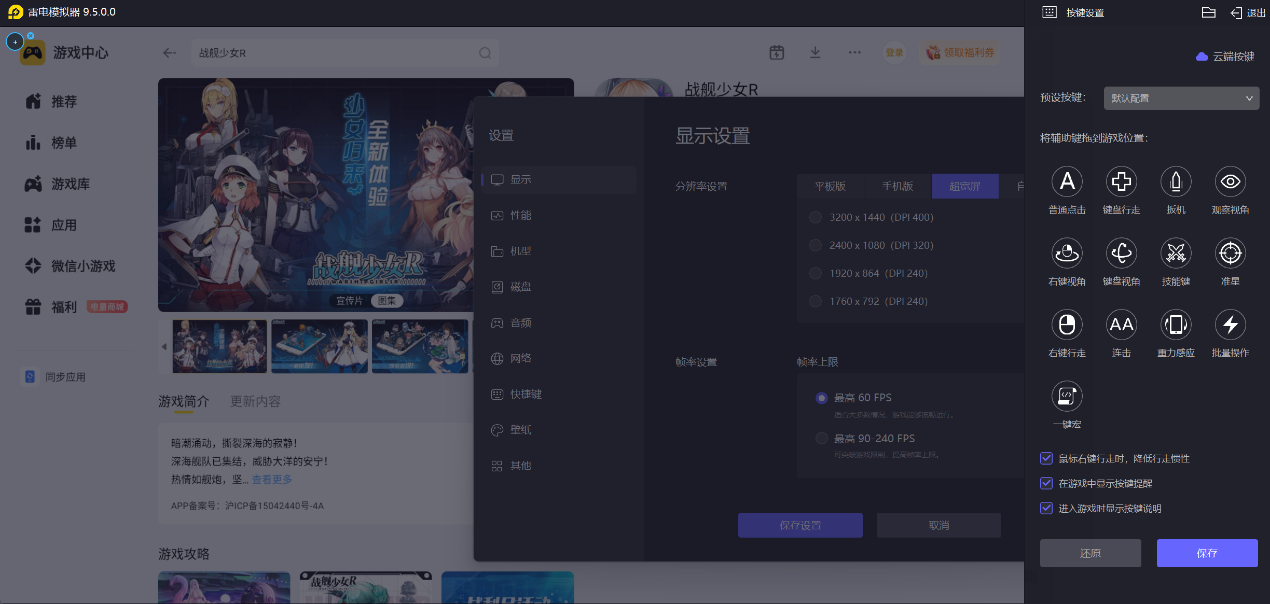This screenshot has height=604, width=1270.
Task: Open the downloads icon in Game Center toolbar
Action: click(815, 52)
